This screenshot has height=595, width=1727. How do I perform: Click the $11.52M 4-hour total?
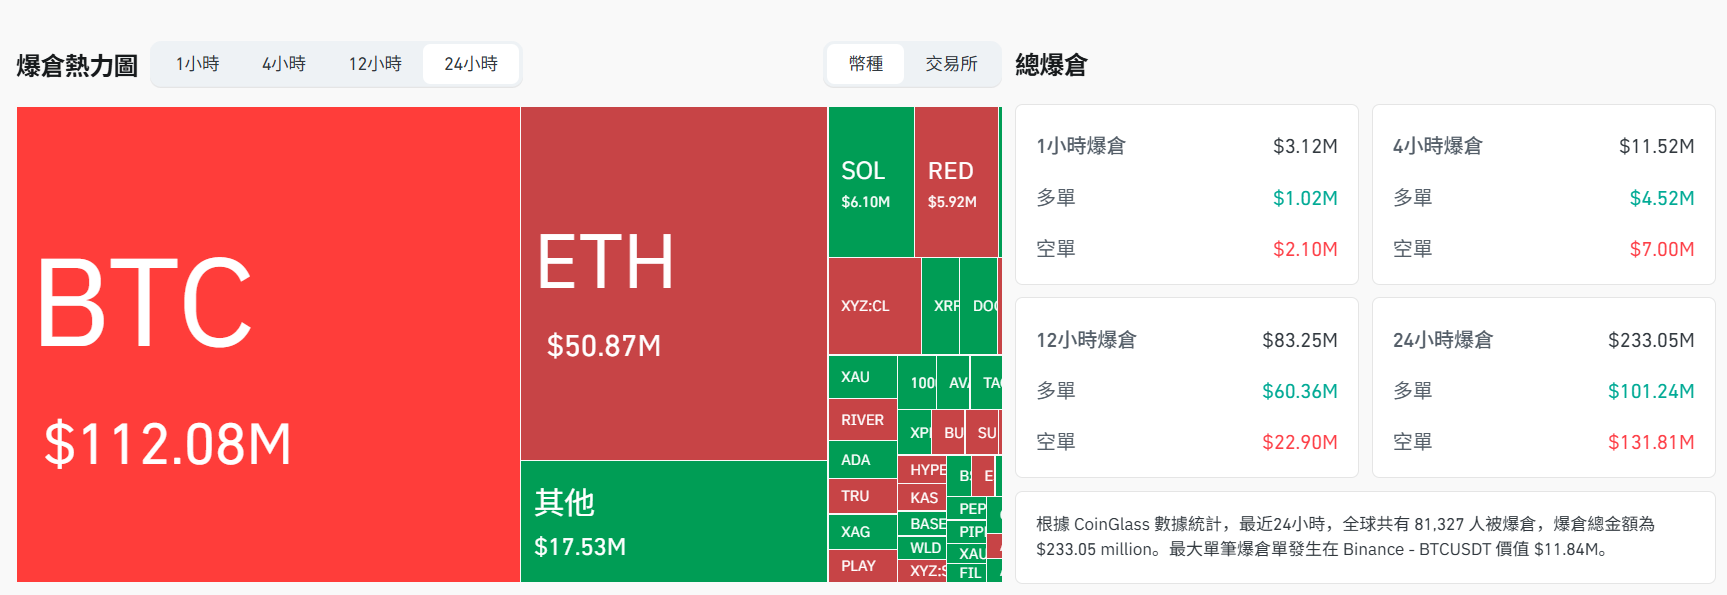coord(1657,146)
